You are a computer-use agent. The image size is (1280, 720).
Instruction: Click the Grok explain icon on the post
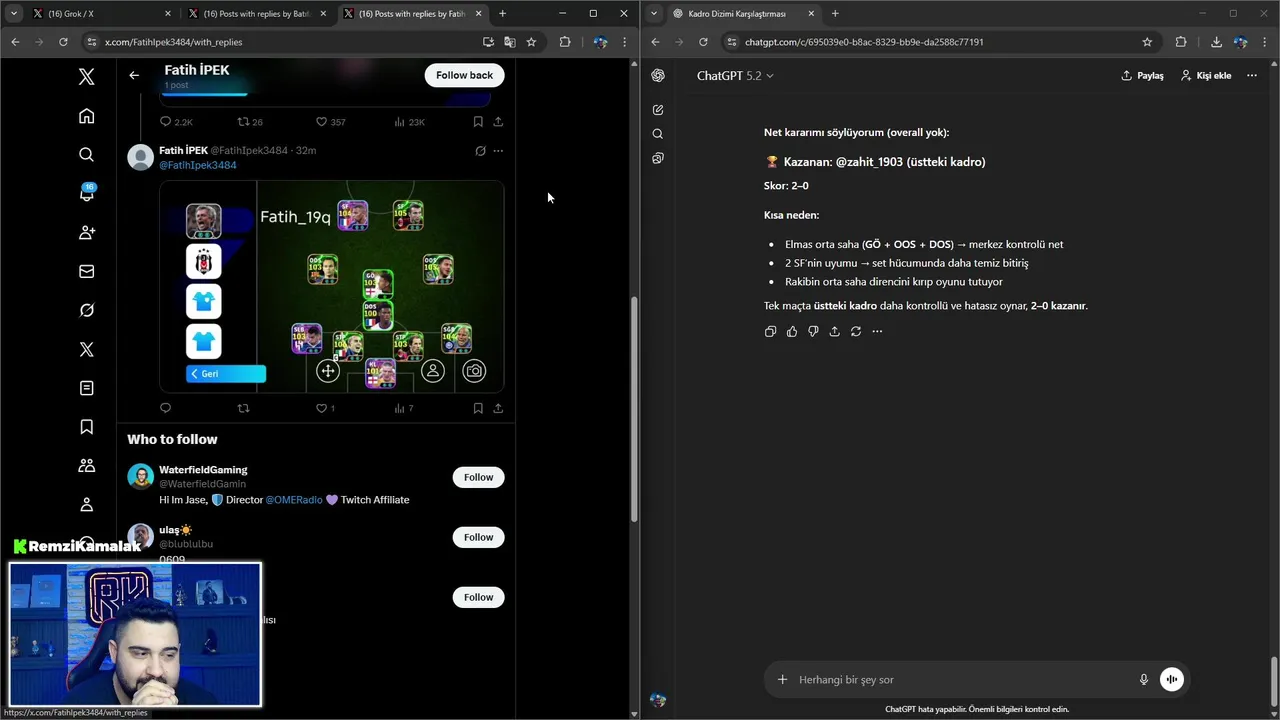[480, 151]
